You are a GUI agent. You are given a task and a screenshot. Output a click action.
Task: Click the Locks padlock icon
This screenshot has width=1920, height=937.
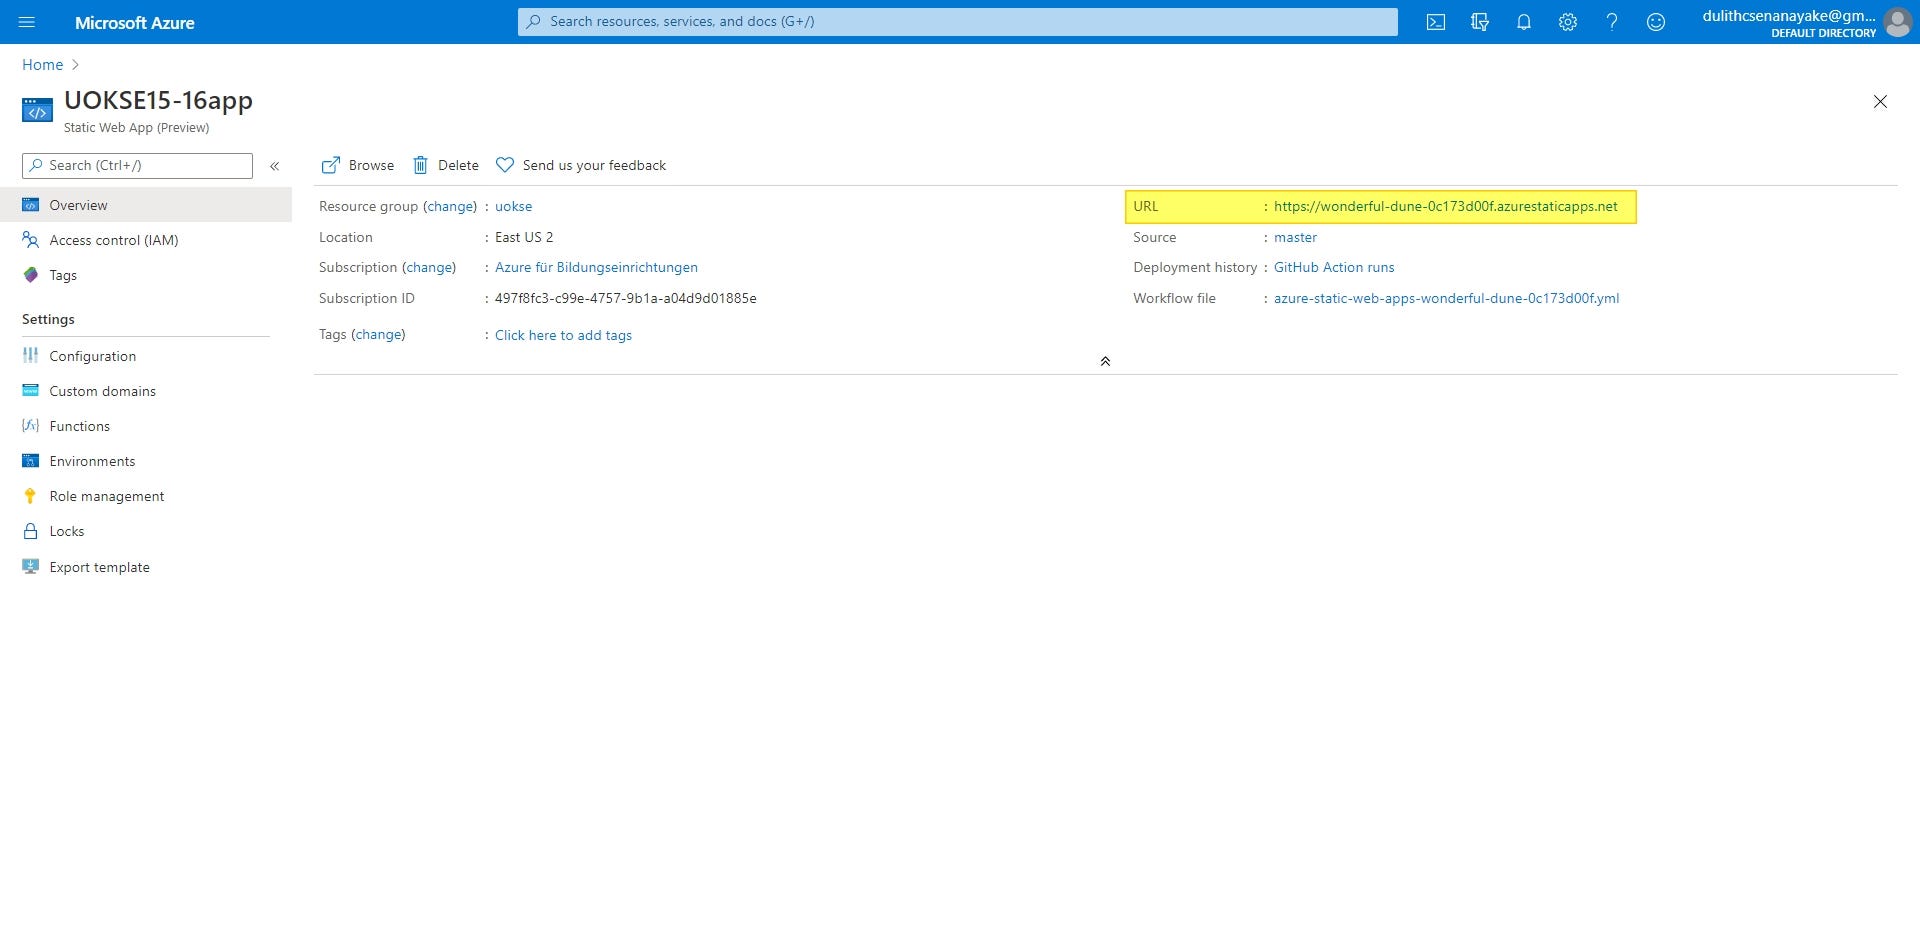click(31, 531)
